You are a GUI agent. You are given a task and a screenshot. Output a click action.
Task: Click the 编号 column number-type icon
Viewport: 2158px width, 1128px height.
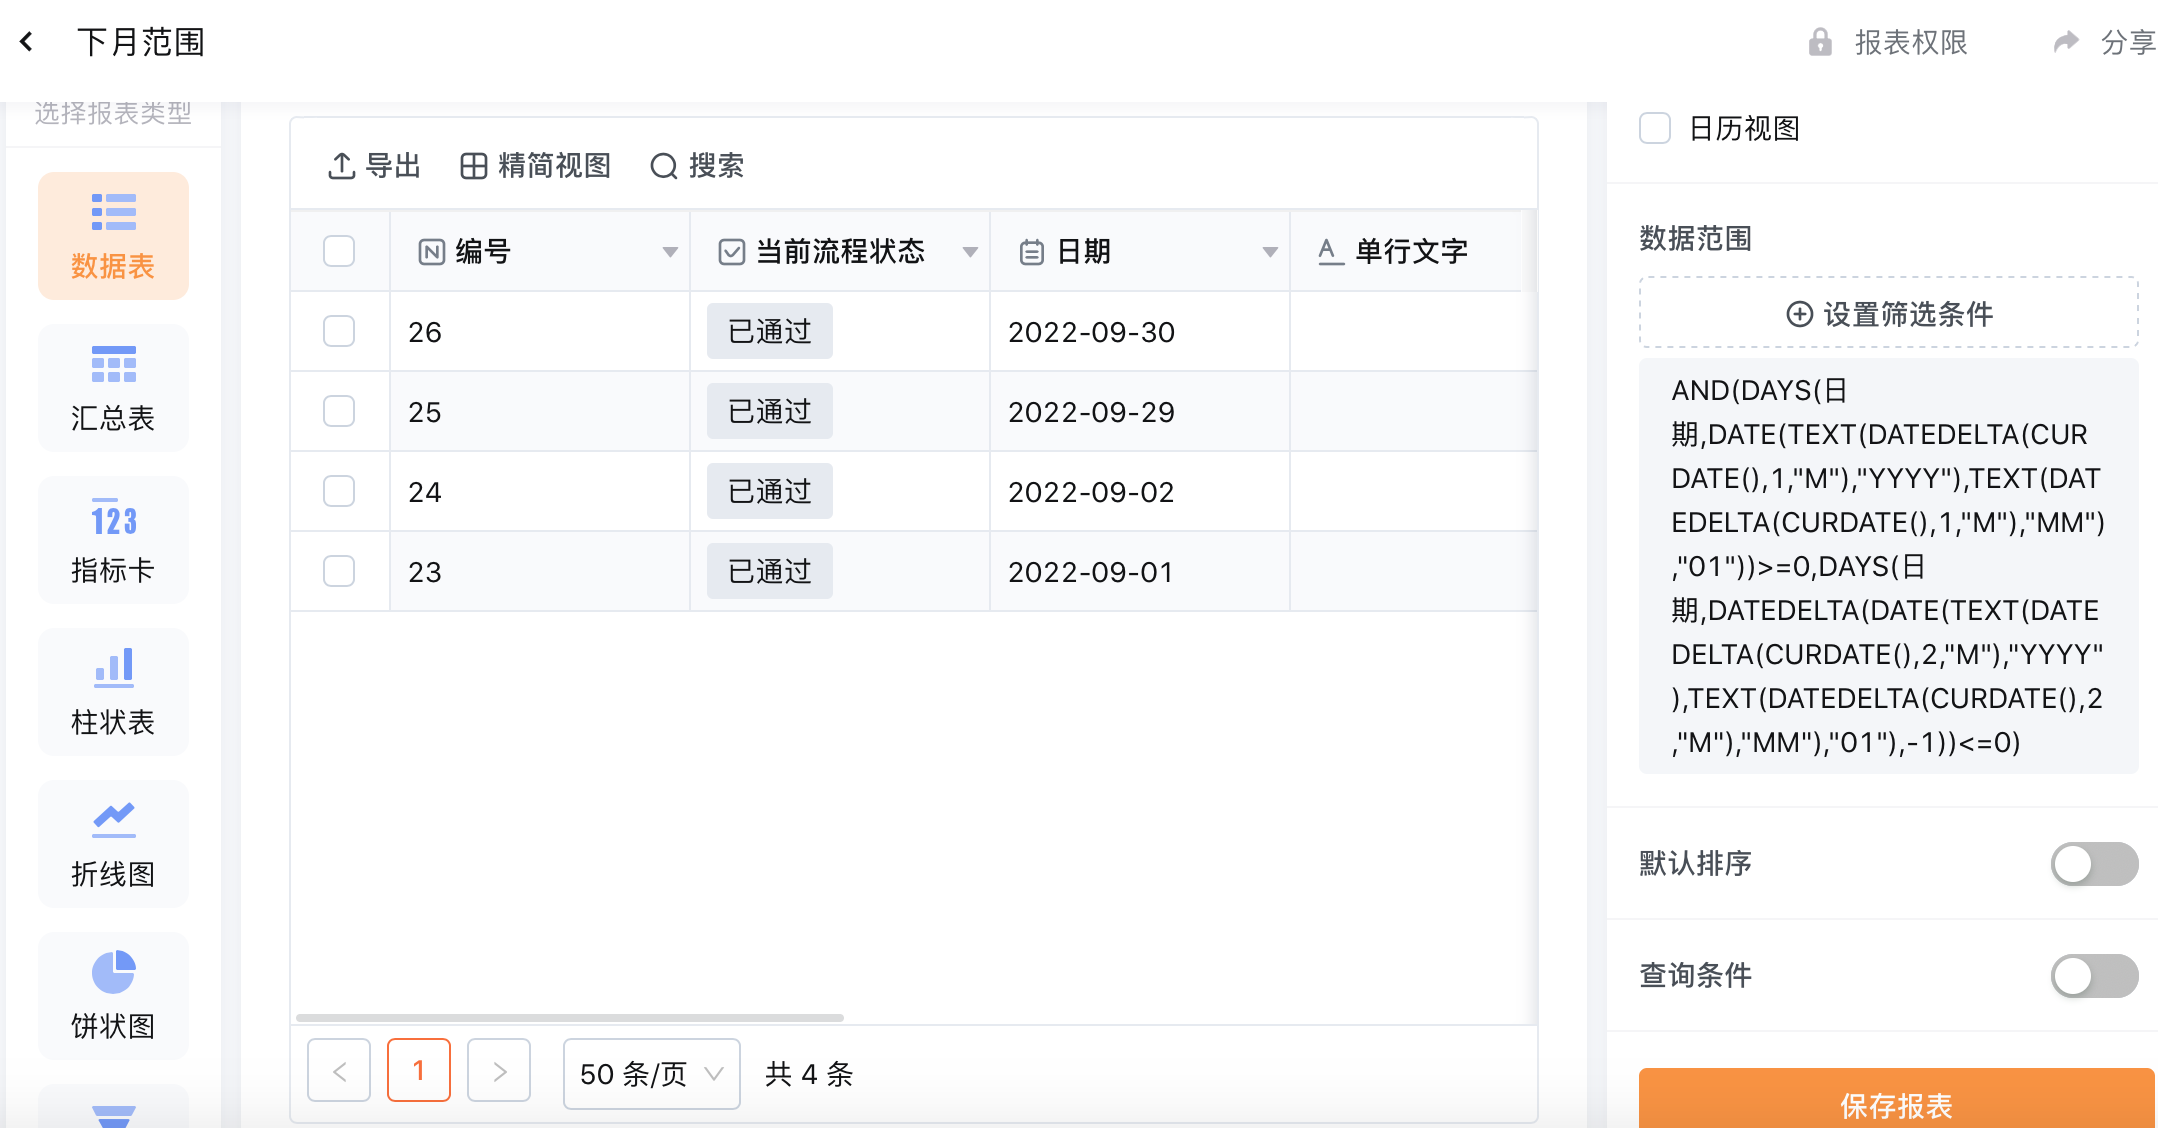coord(431,252)
